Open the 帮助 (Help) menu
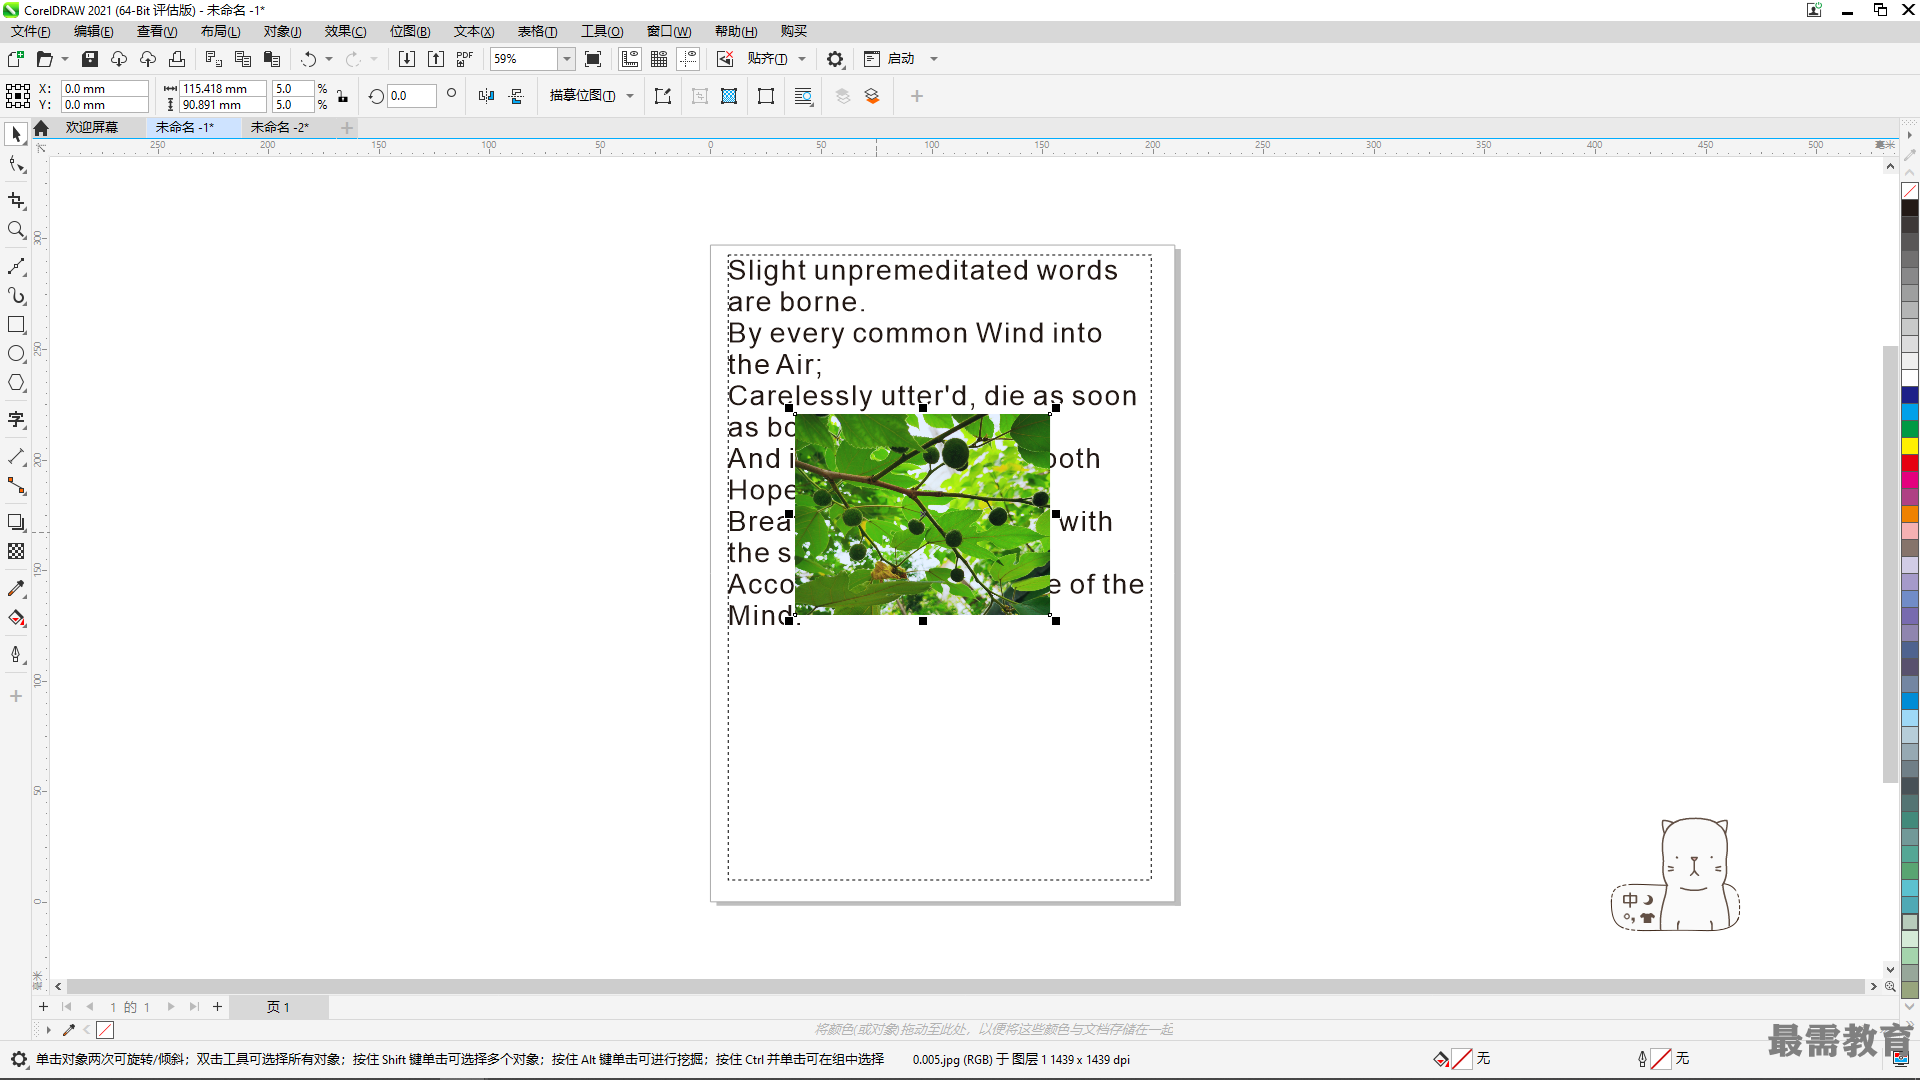The width and height of the screenshot is (1920, 1080). point(736,32)
